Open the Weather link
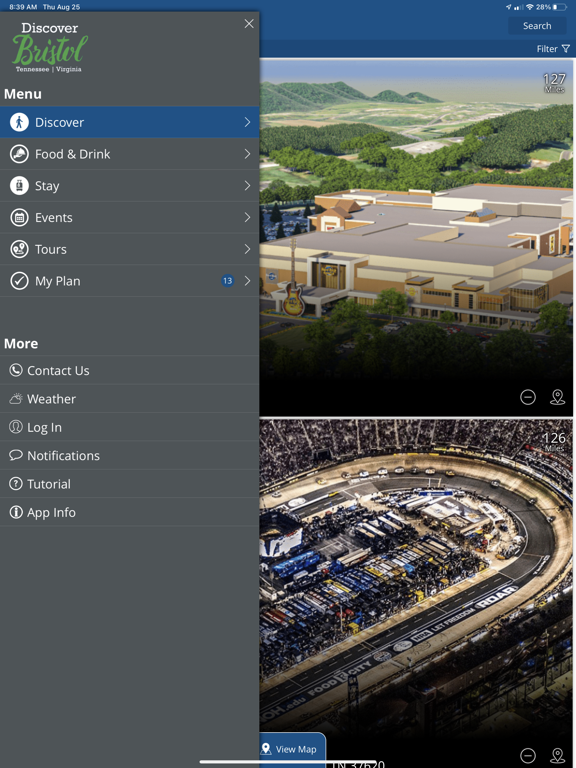The height and width of the screenshot is (768, 576). pyautogui.click(x=129, y=399)
